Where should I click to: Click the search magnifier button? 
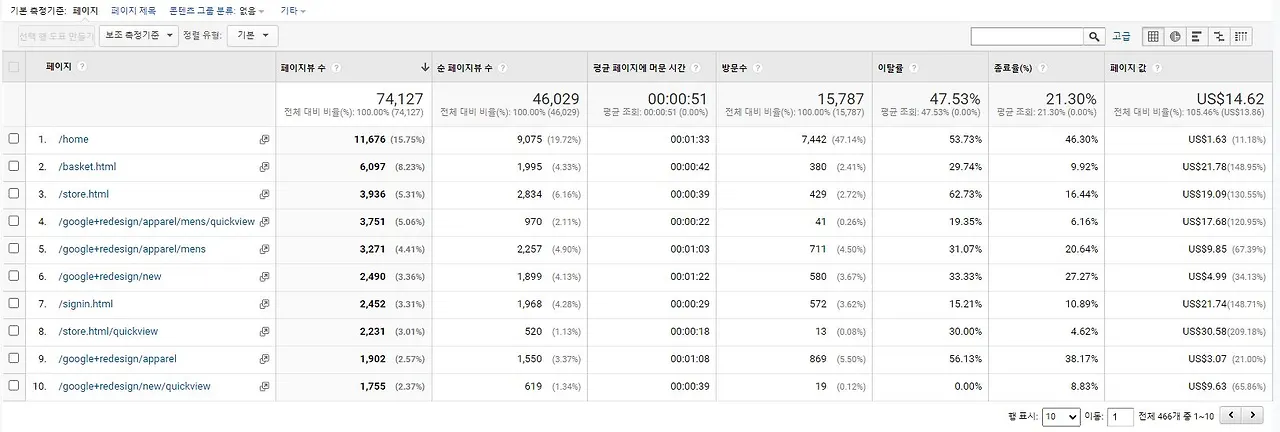(1095, 36)
